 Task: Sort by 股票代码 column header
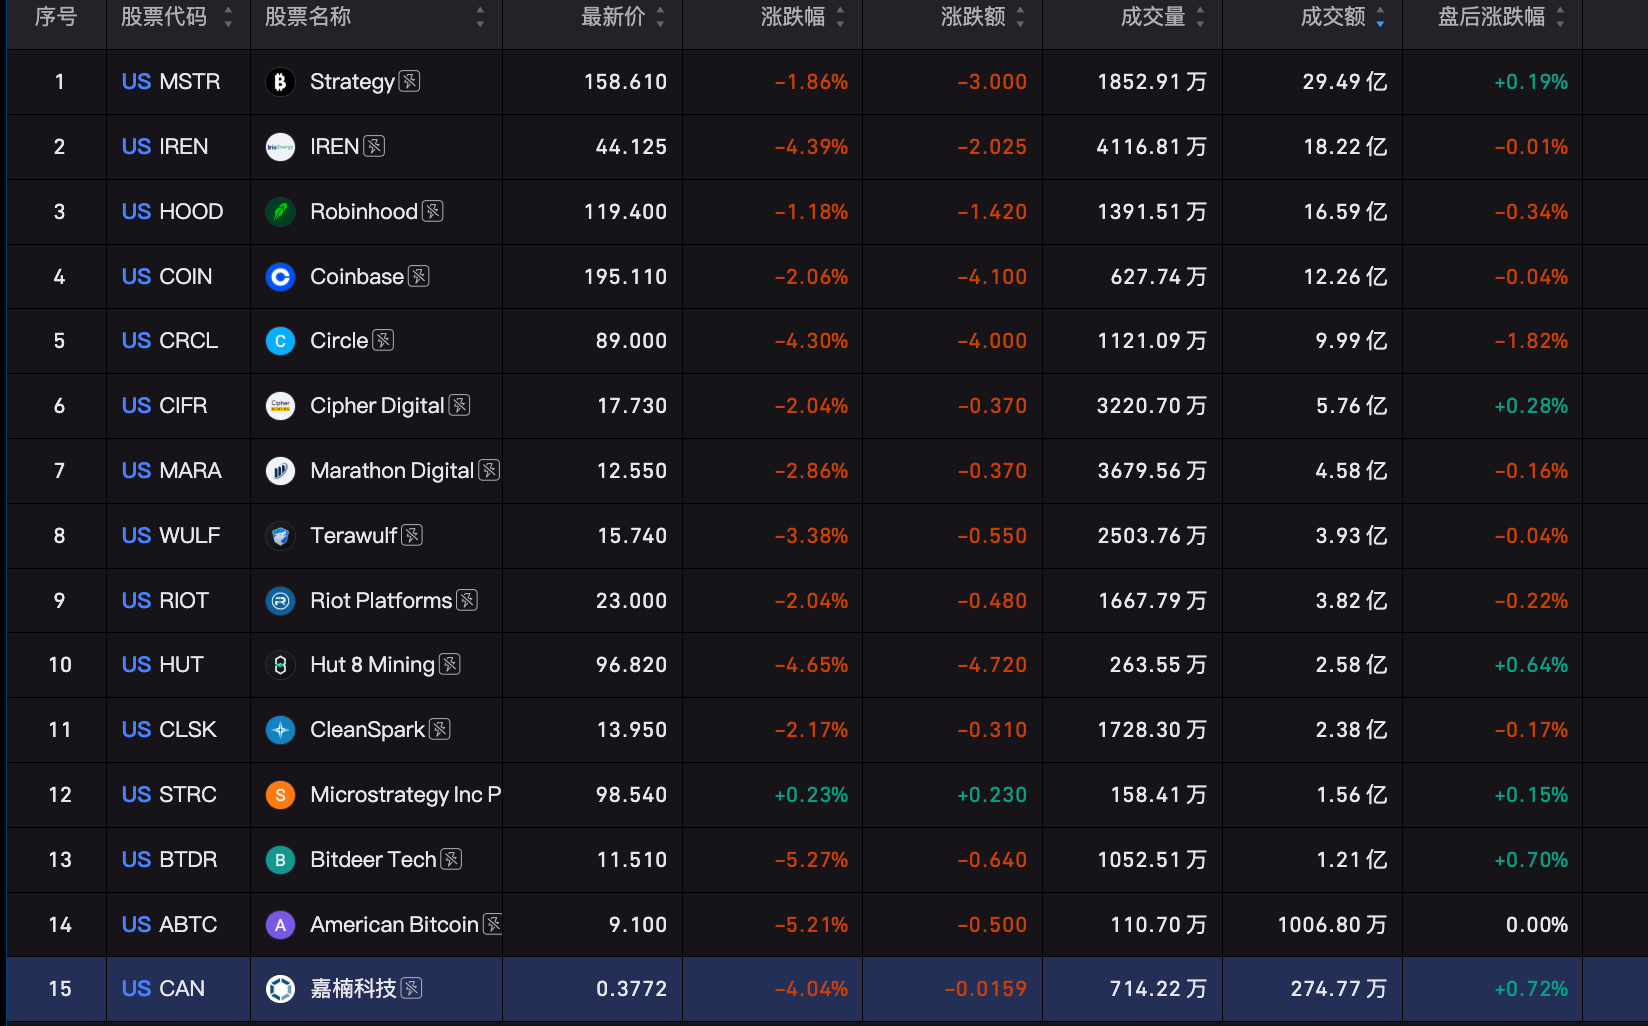176,17
